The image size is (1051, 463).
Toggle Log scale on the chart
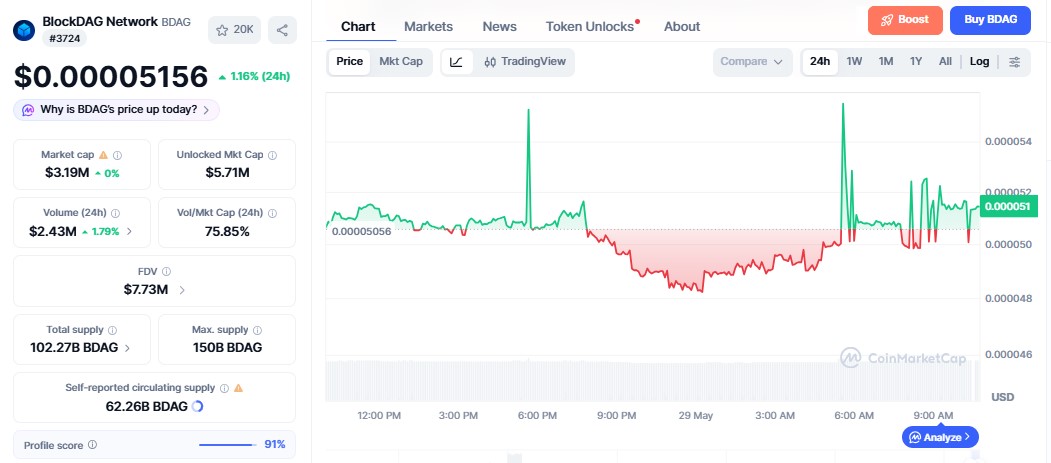coord(979,62)
